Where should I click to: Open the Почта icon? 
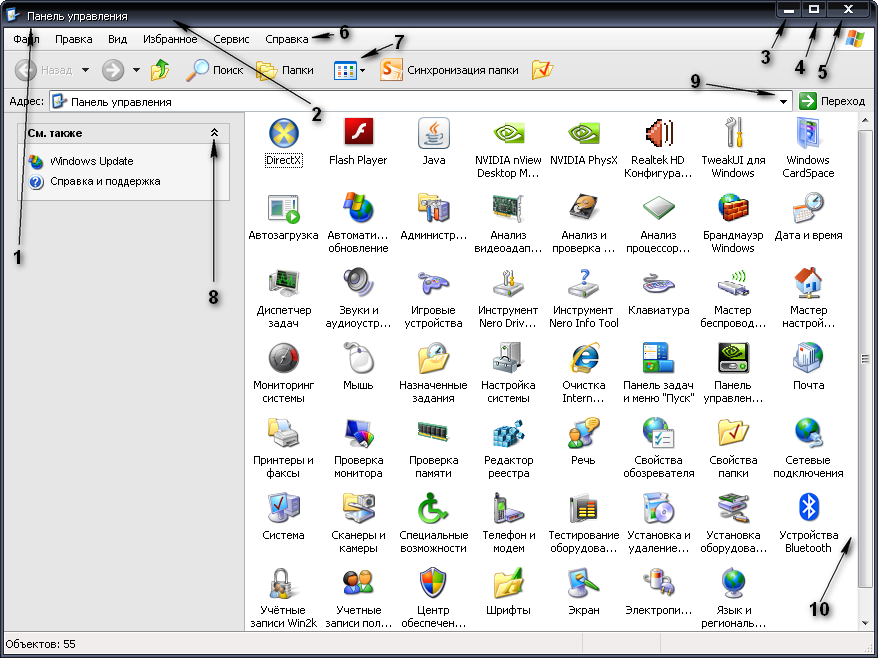click(808, 358)
